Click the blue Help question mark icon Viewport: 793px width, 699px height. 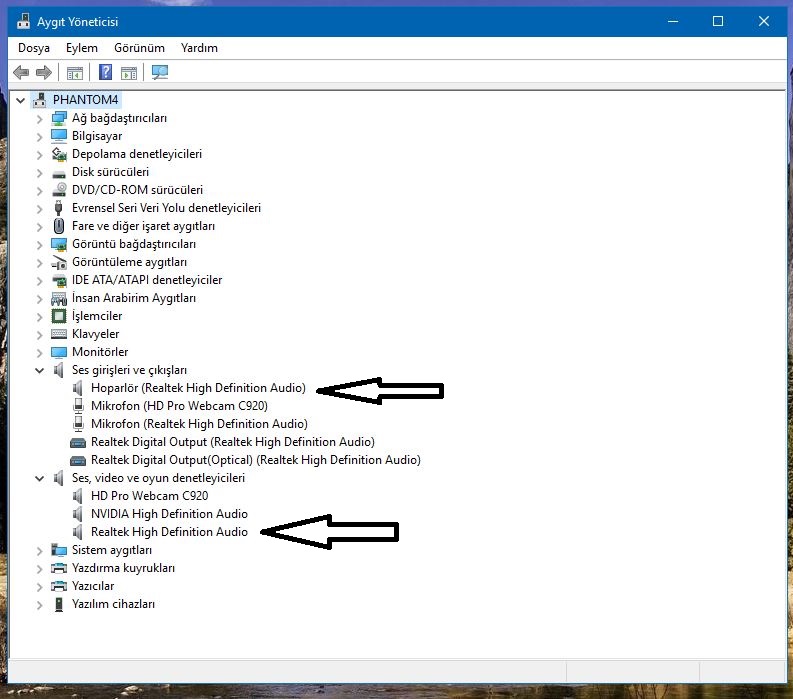point(105,72)
